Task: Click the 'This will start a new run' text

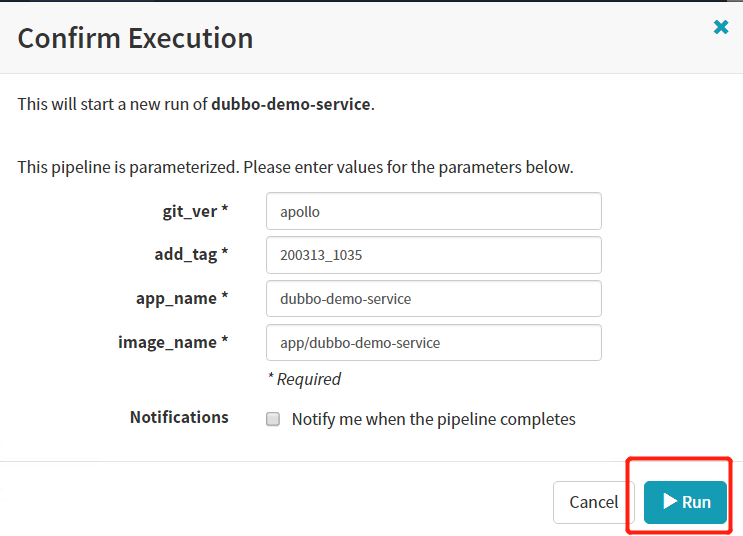Action: point(113,104)
